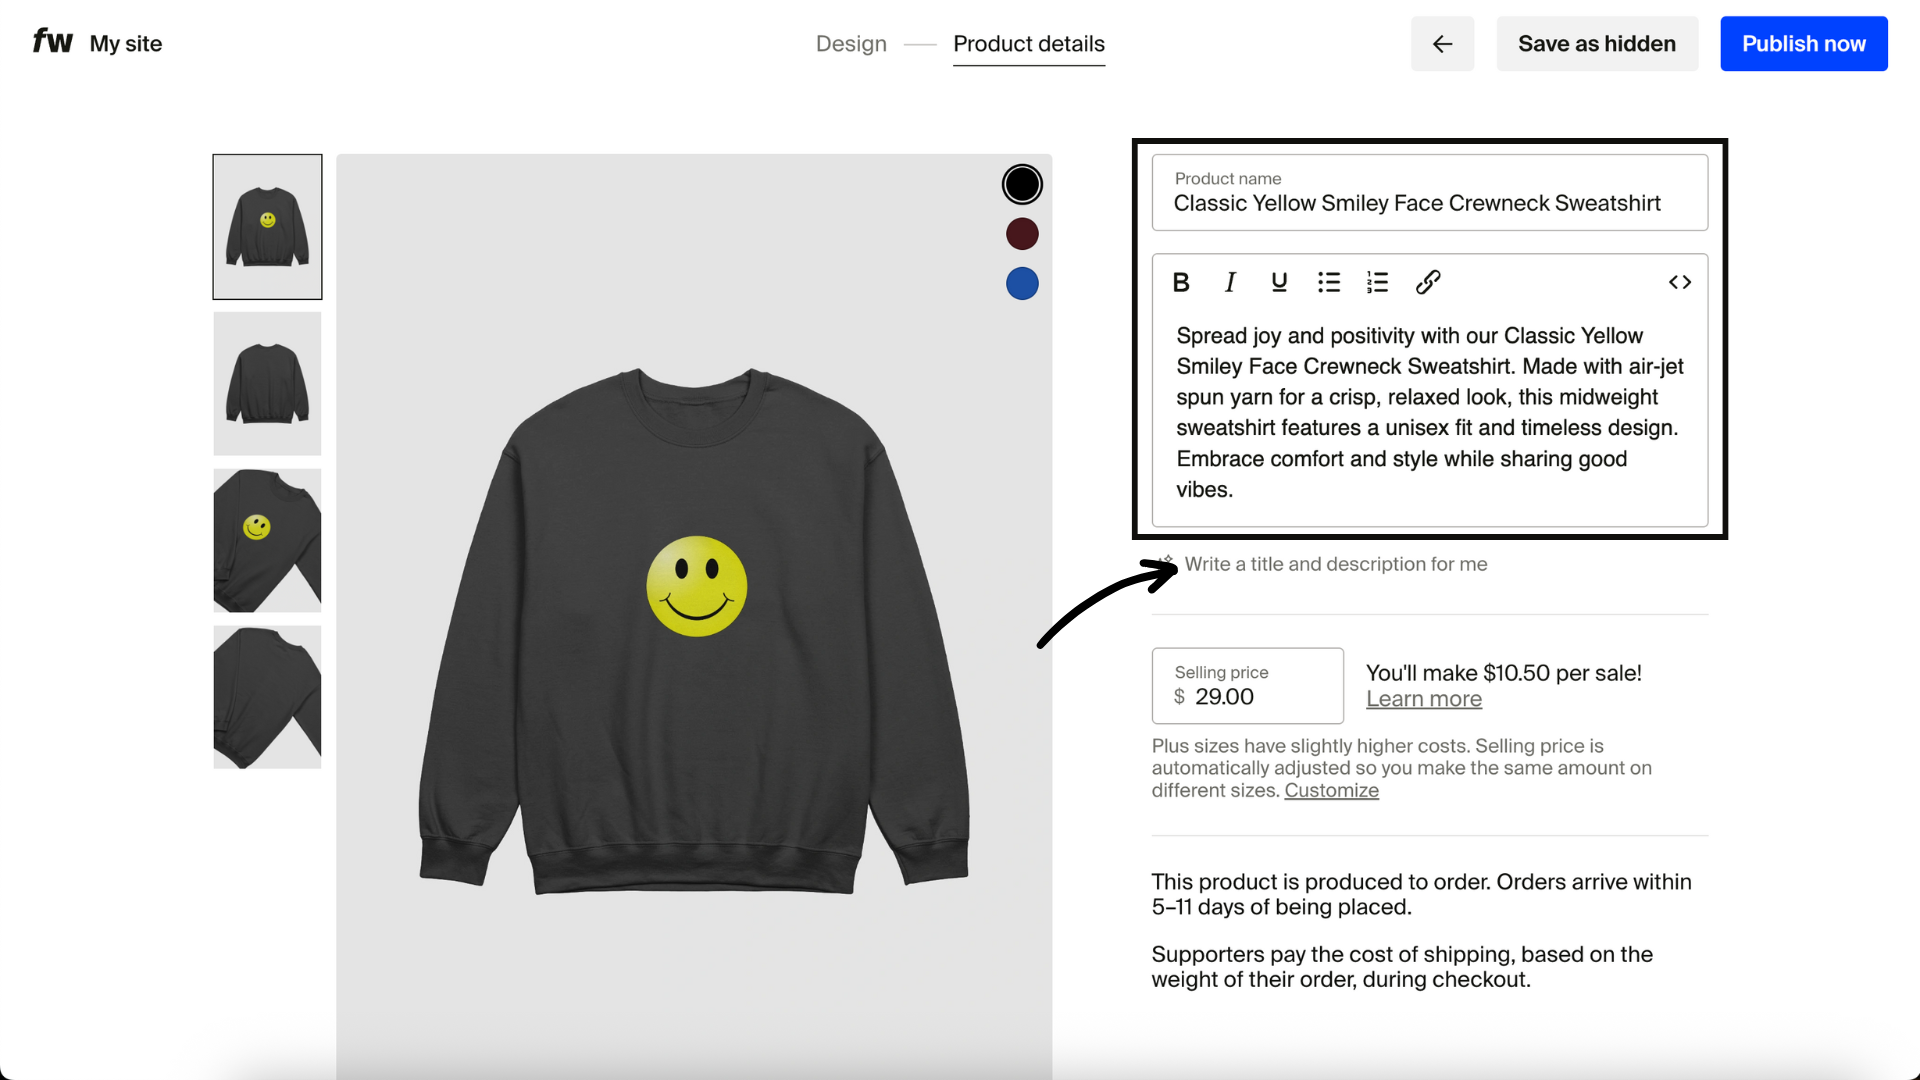Pick the blue color swatch
This screenshot has height=1080, width=1920.
(x=1022, y=284)
